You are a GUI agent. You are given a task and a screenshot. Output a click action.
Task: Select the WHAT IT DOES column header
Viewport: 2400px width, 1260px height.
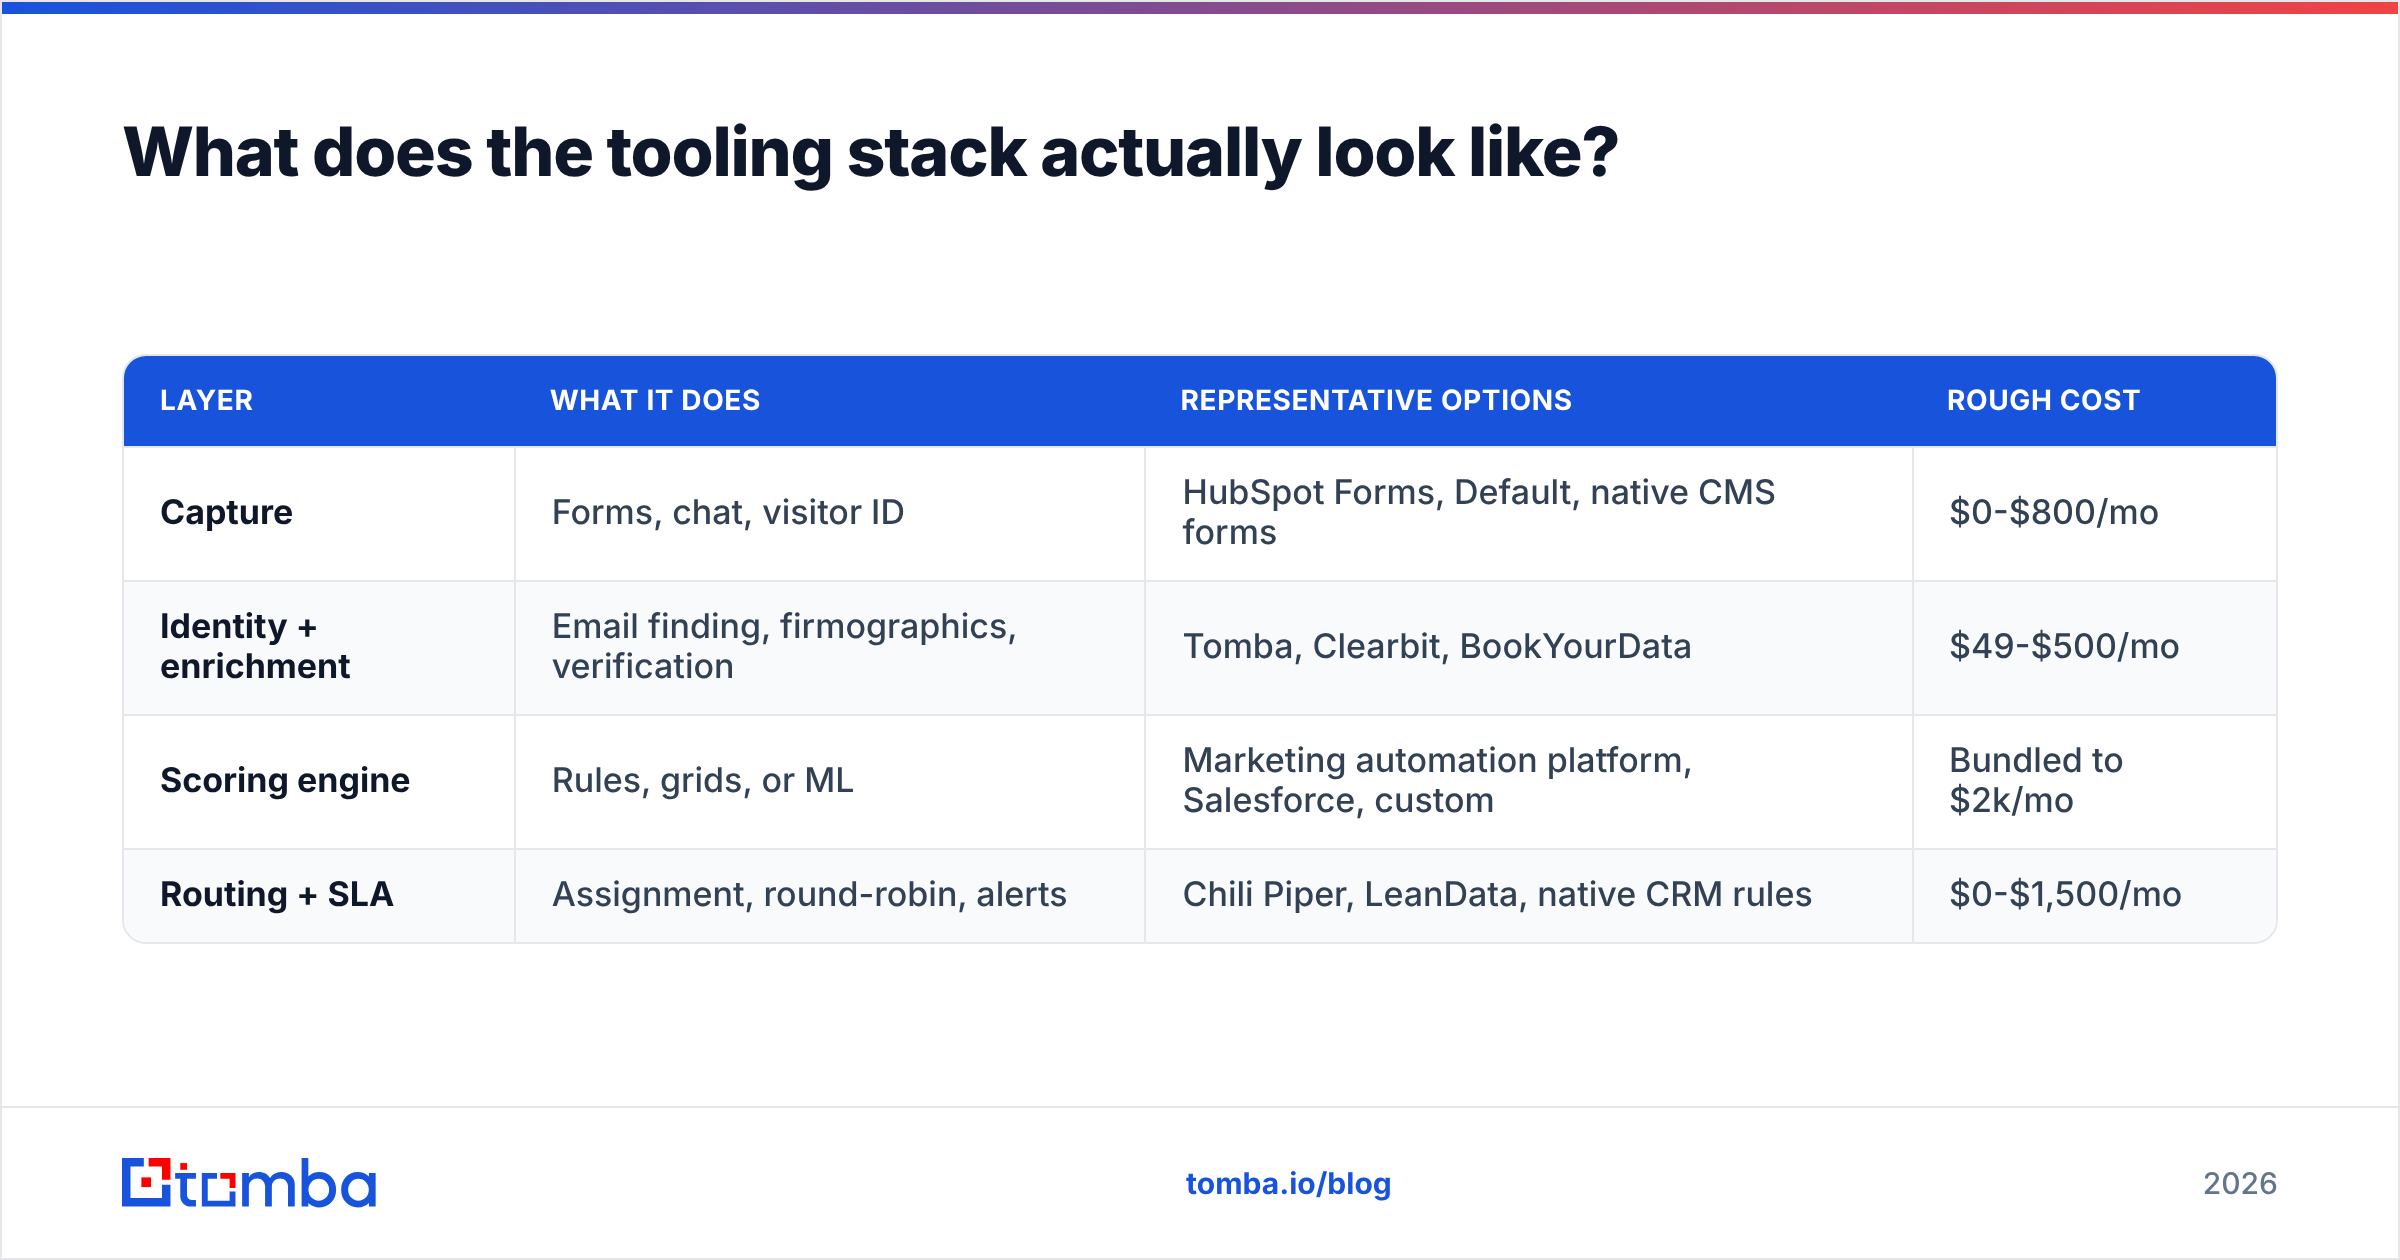pos(830,401)
